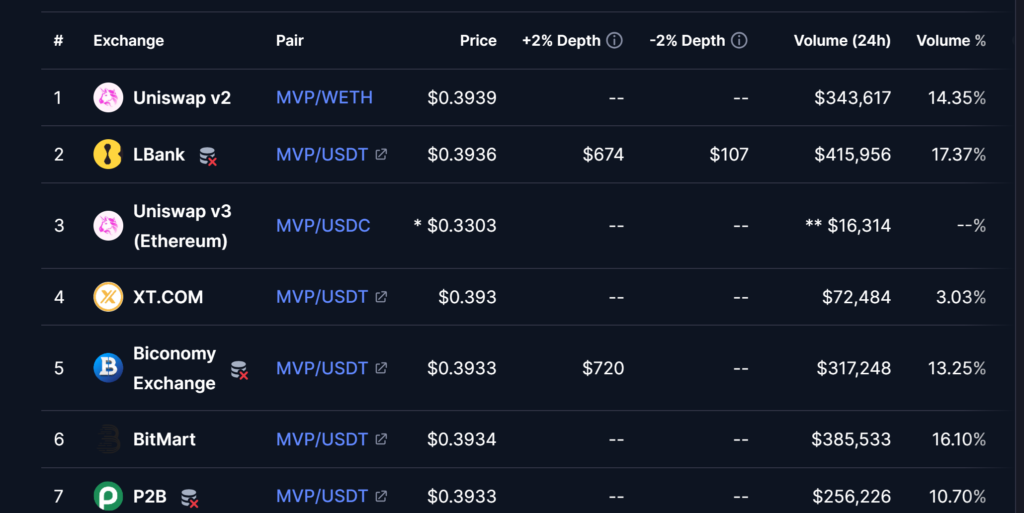This screenshot has height=513, width=1024.
Task: Open the MVP/WETH pair on Uniswap v2
Action: pos(324,98)
